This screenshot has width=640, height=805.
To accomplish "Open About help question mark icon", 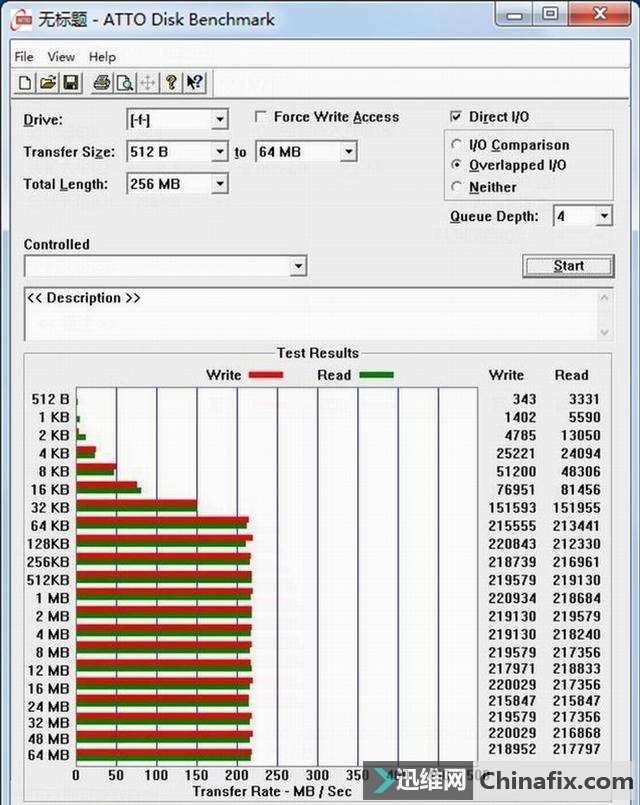I will point(171,83).
